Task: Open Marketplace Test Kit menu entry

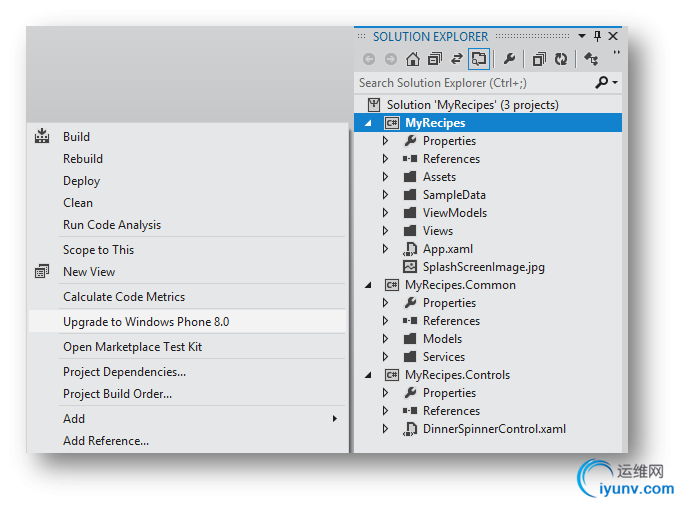Action: (x=189, y=347)
